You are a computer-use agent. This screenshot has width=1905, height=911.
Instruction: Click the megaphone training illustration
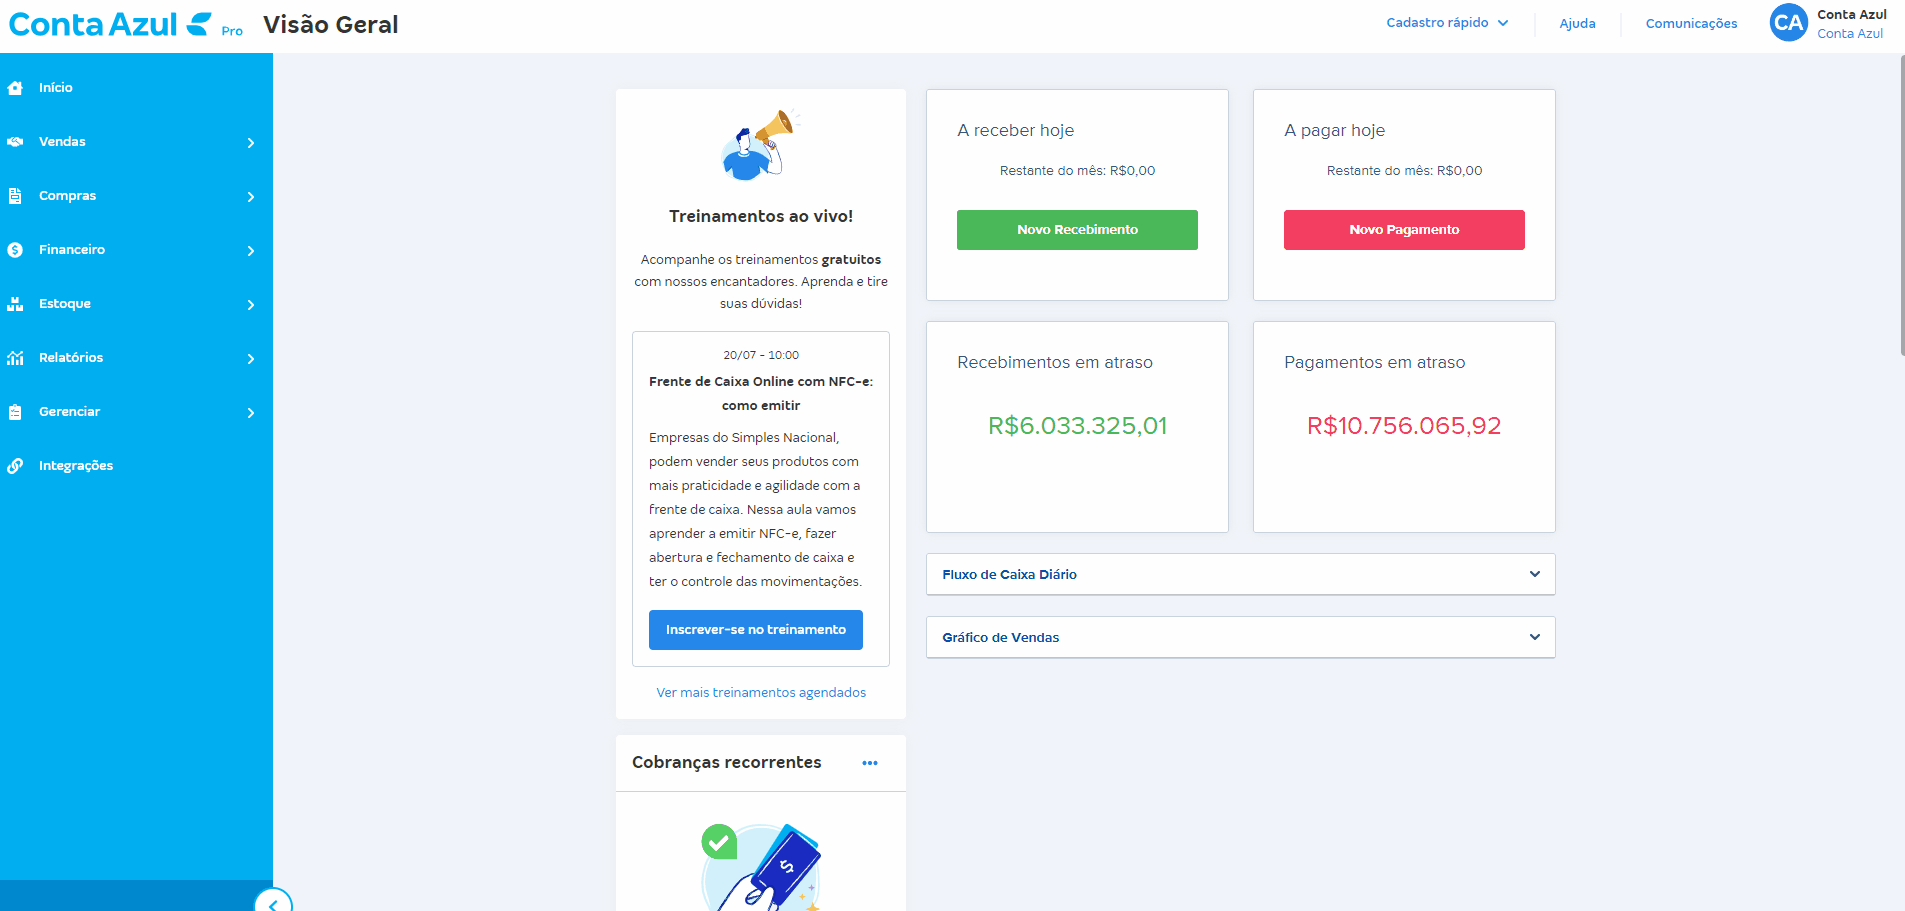761,145
